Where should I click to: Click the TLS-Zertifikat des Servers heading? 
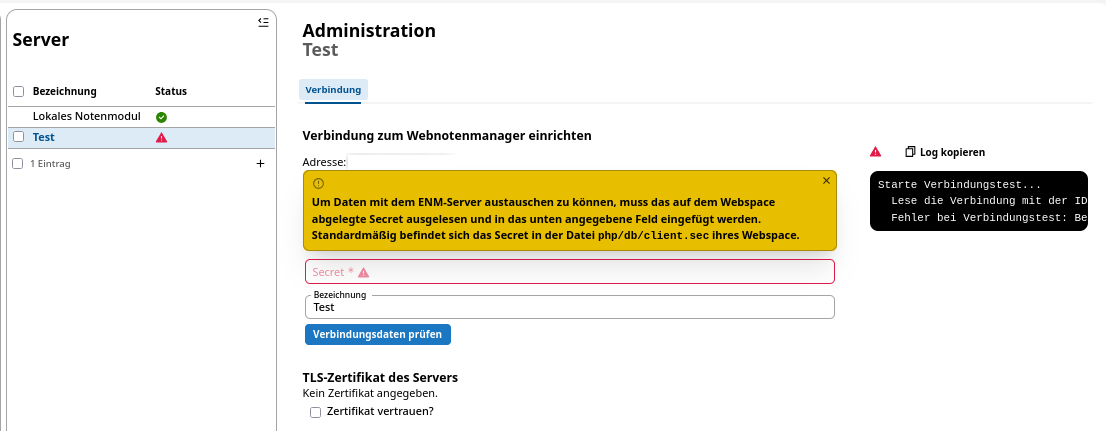[380, 377]
